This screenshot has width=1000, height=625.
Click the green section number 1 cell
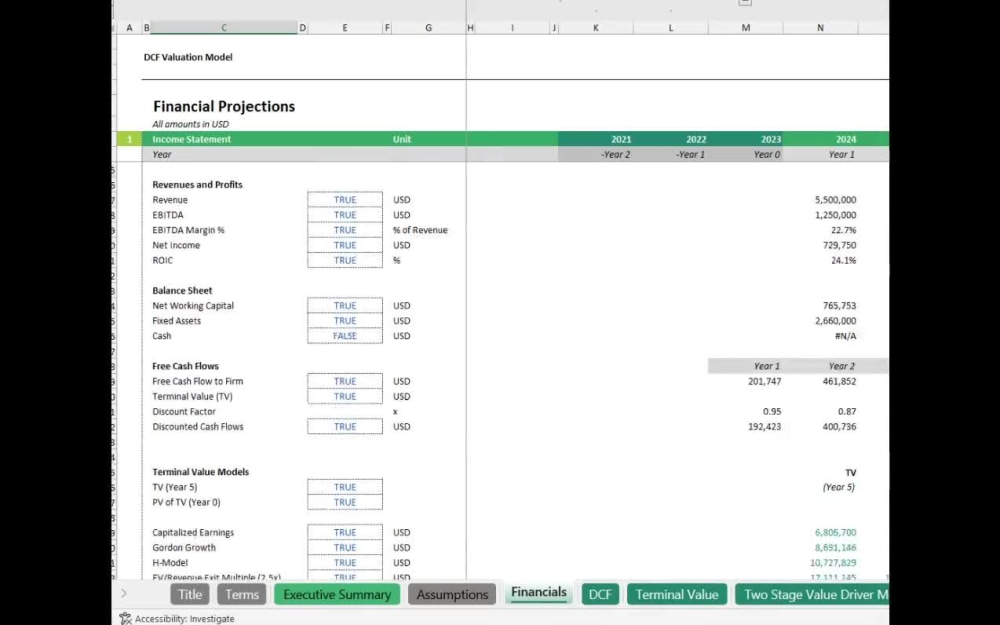coord(129,139)
